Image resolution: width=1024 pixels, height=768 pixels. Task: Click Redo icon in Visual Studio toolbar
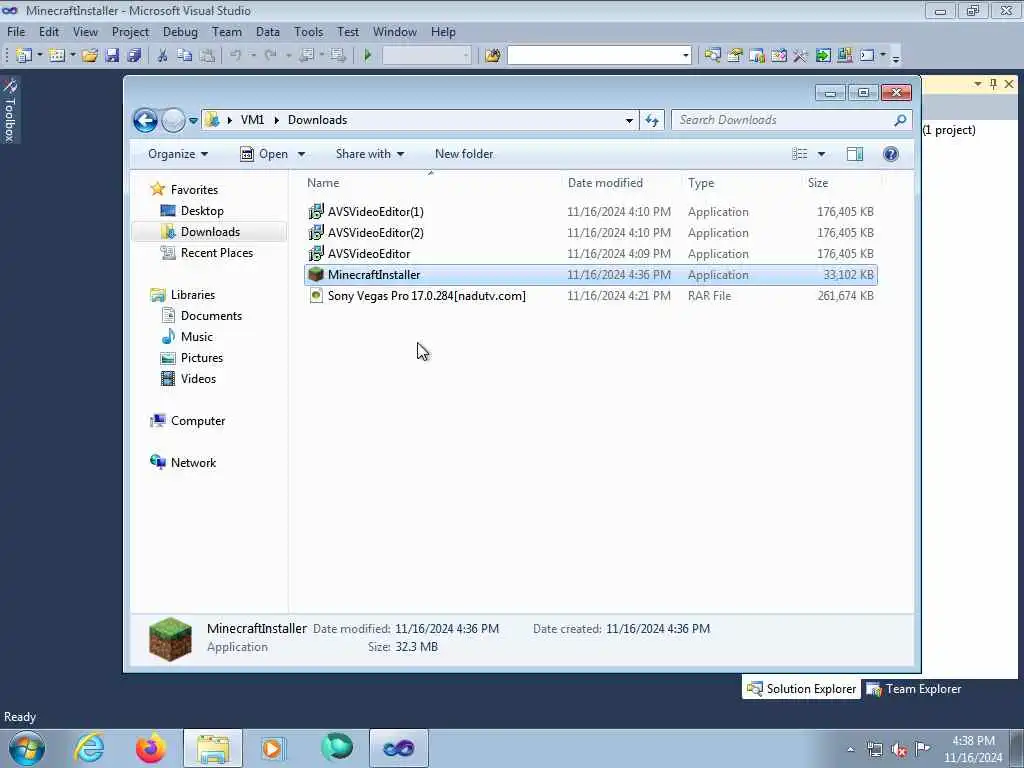pos(270,56)
